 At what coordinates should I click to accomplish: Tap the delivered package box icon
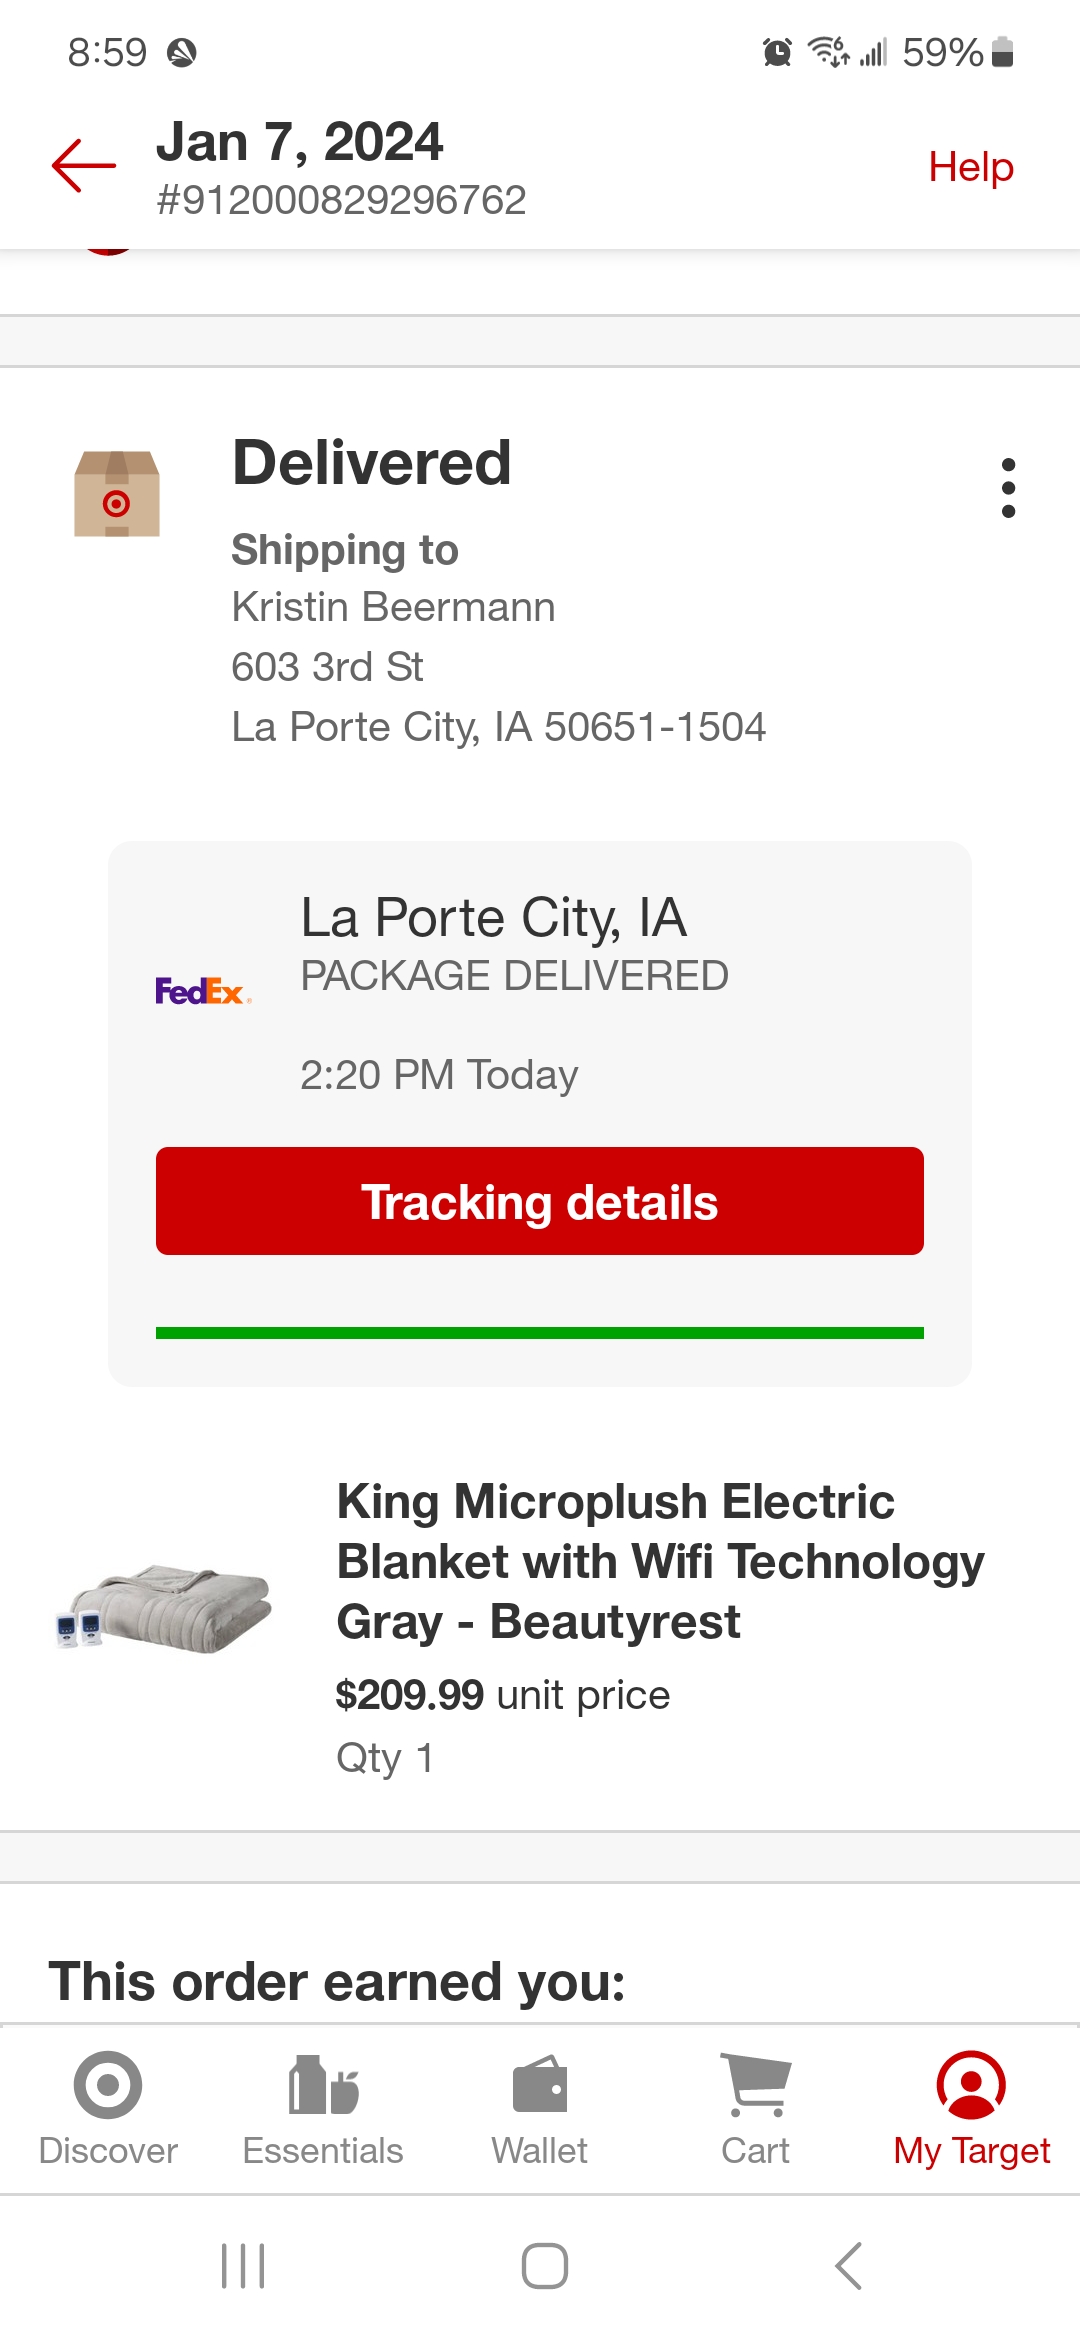[117, 493]
